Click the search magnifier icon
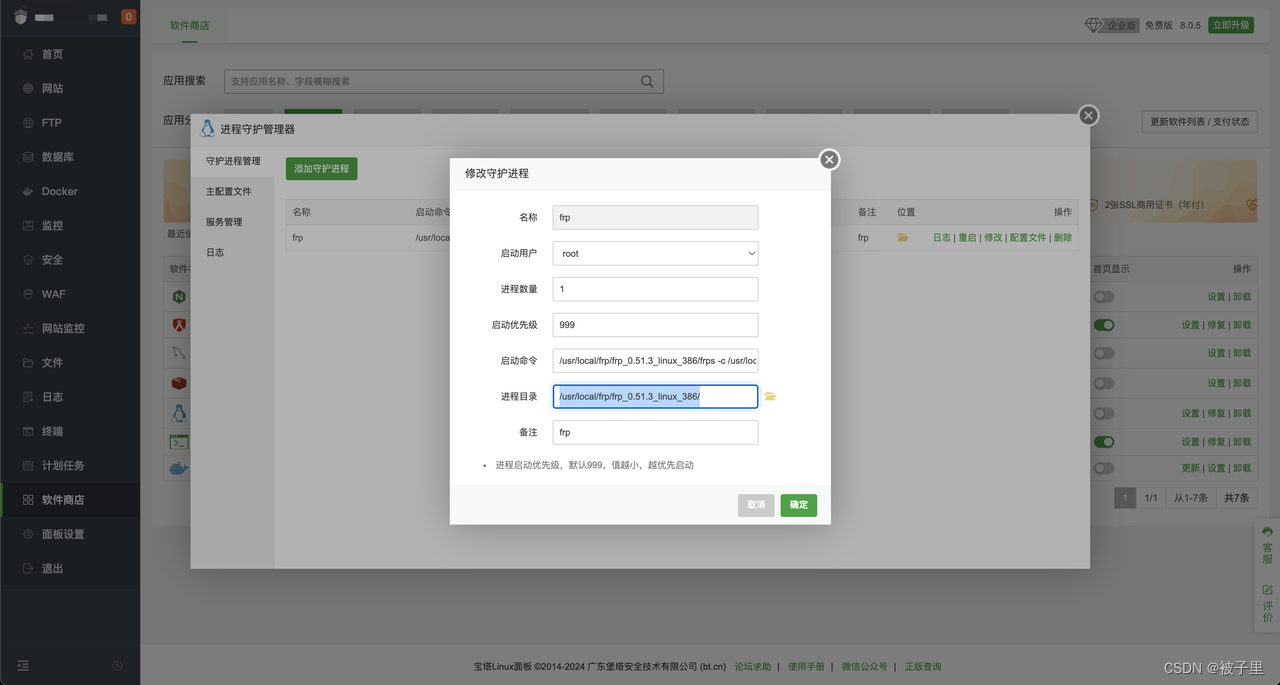Viewport: 1280px width, 685px height. (x=647, y=81)
